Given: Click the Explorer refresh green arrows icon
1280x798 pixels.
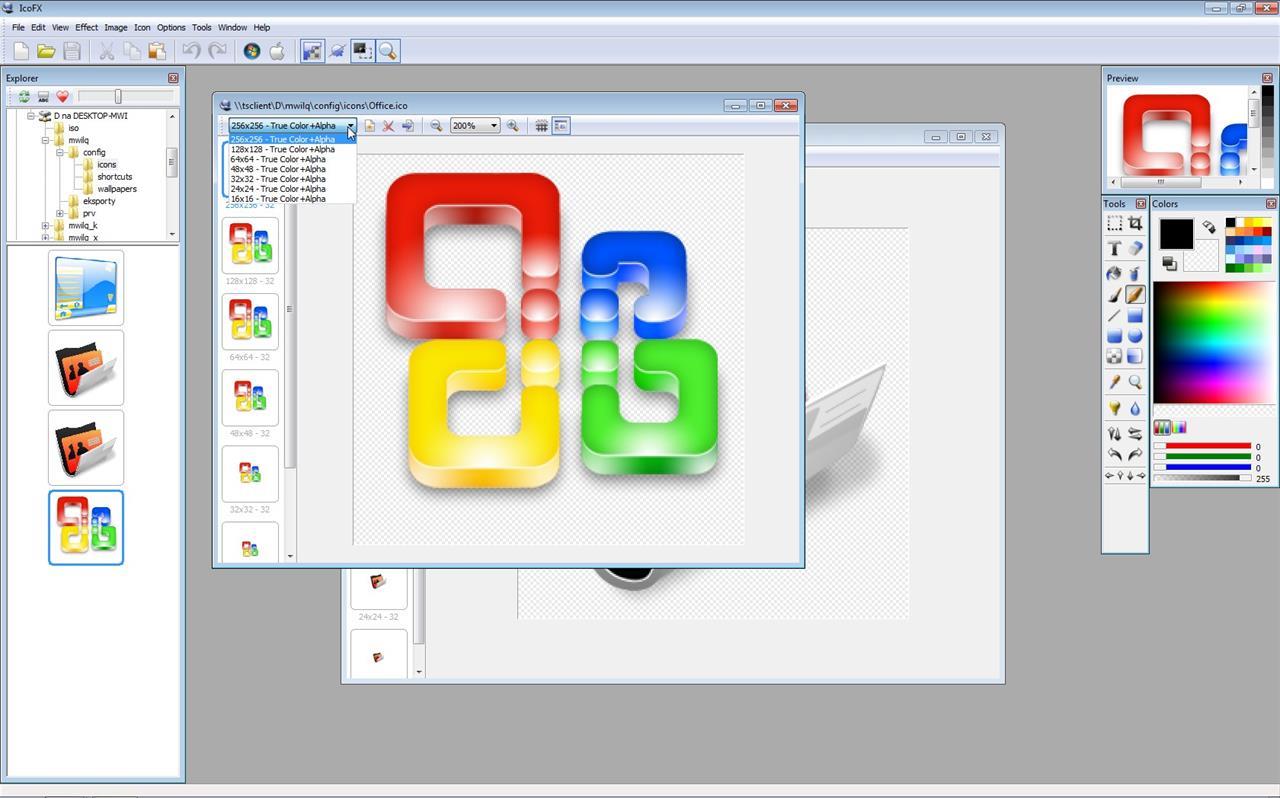Looking at the screenshot, I should tap(24, 97).
